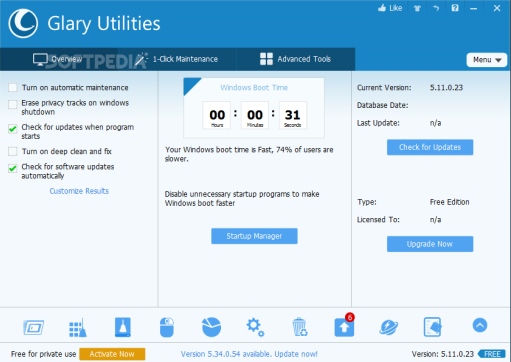Click the orange Activate Now button
511x362 pixels.
click(x=112, y=354)
